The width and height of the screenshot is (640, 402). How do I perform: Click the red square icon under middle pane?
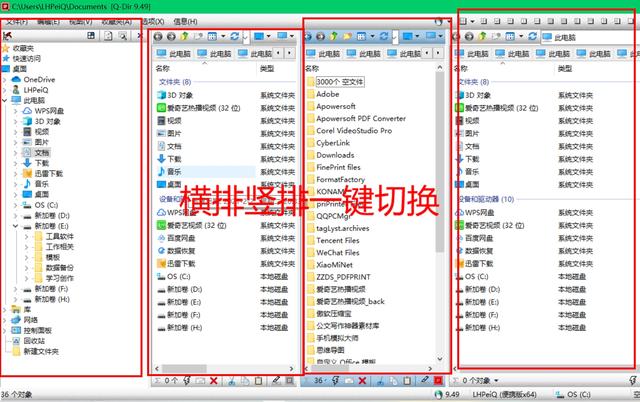[438, 381]
